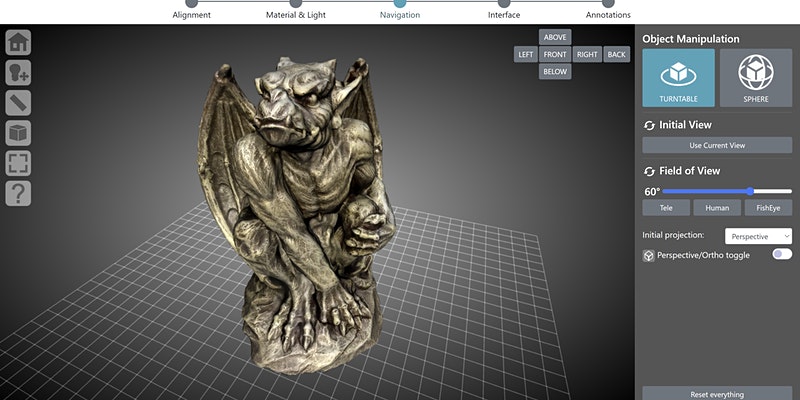This screenshot has width=800, height=400.
Task: Click the home view icon
Action: pyautogui.click(x=18, y=42)
